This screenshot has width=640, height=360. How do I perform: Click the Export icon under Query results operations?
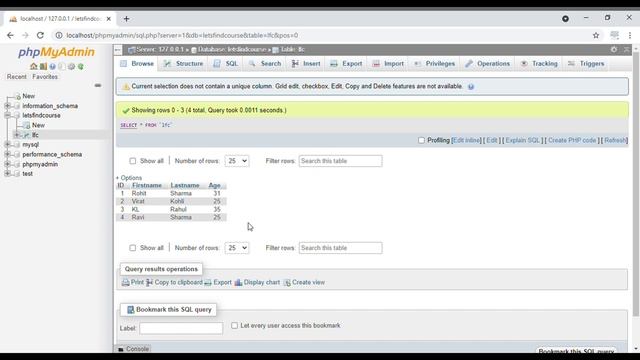208,282
